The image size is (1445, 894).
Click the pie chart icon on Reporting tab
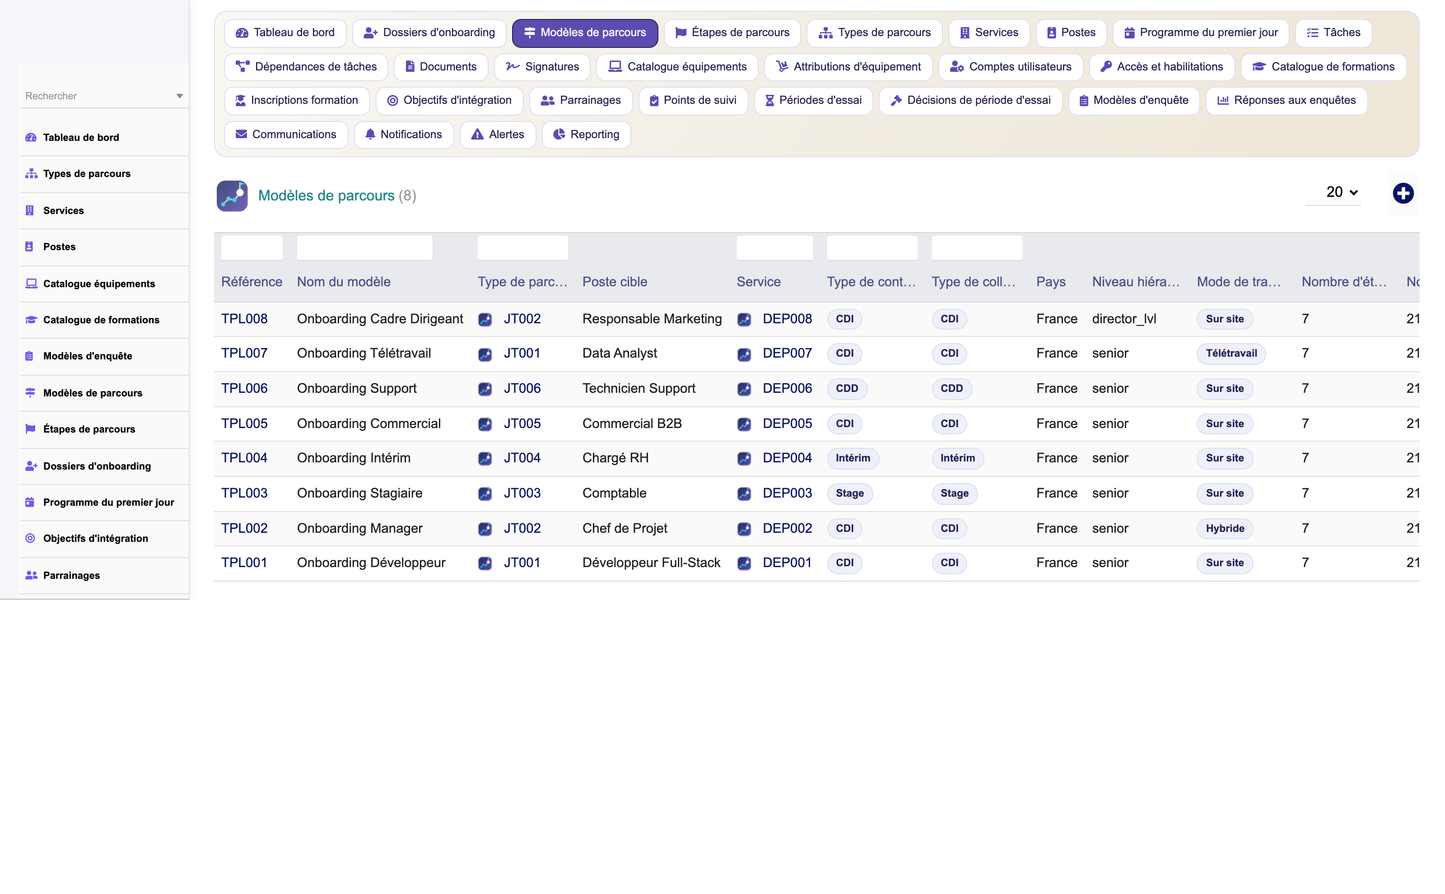point(559,134)
